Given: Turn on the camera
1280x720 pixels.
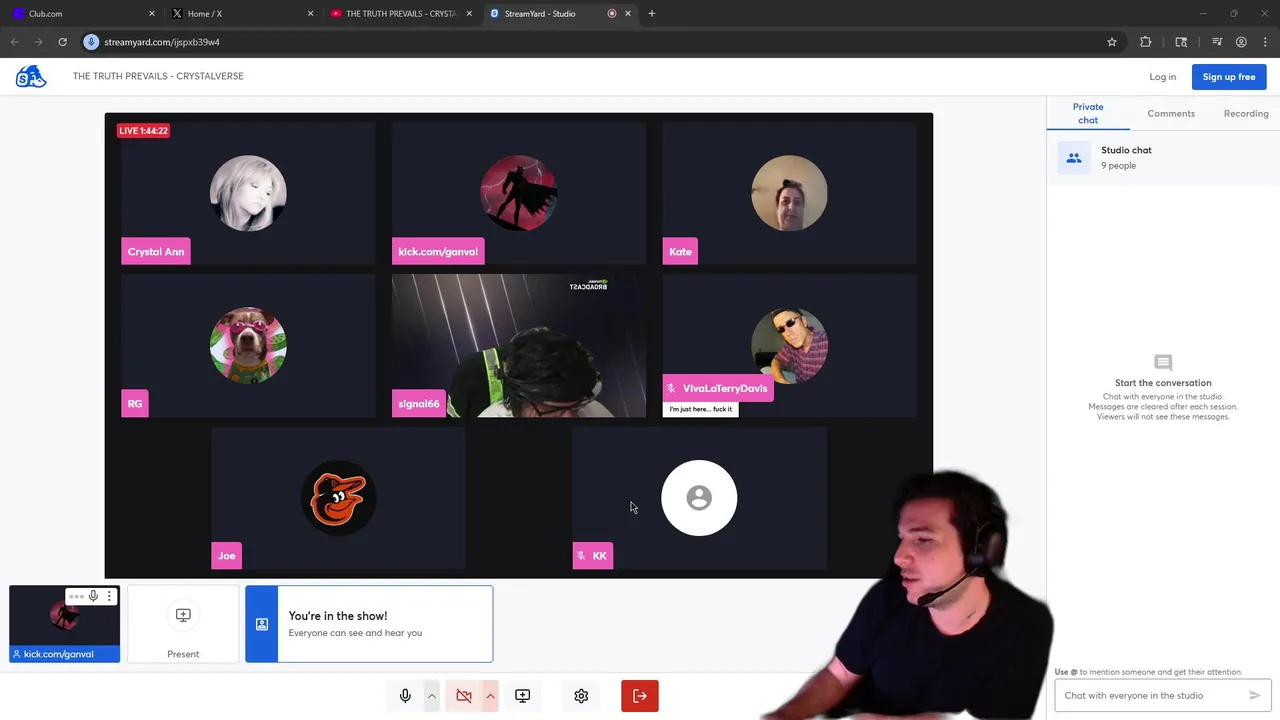Looking at the screenshot, I should click(464, 696).
